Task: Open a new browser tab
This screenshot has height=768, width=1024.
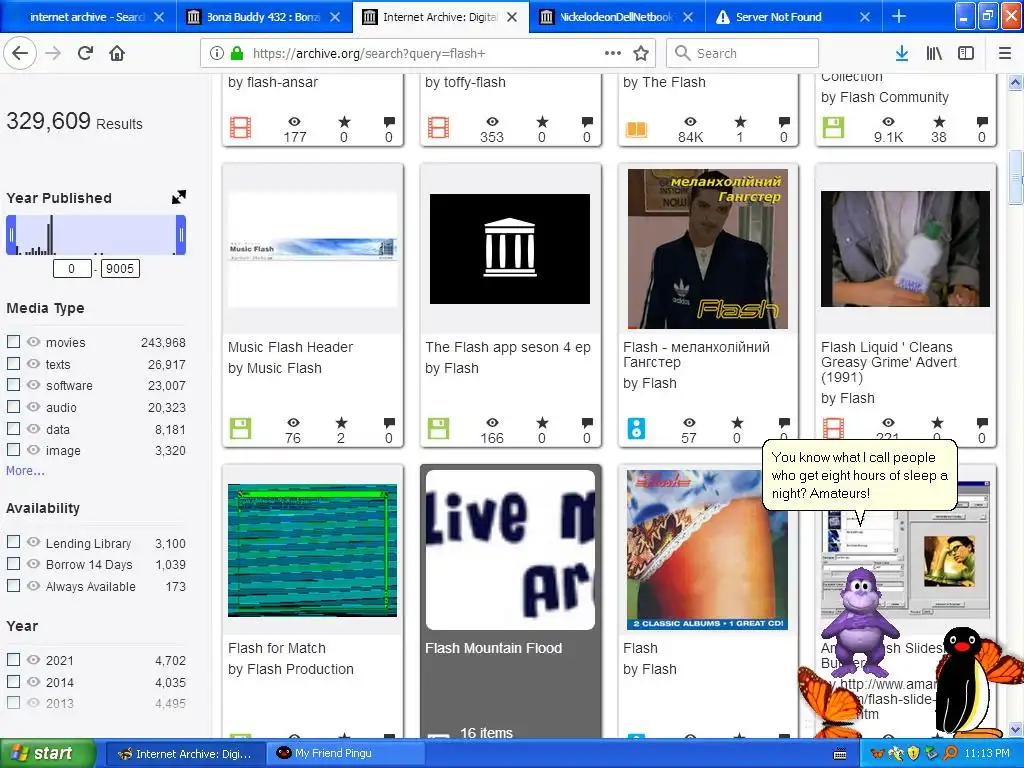Action: [899, 17]
